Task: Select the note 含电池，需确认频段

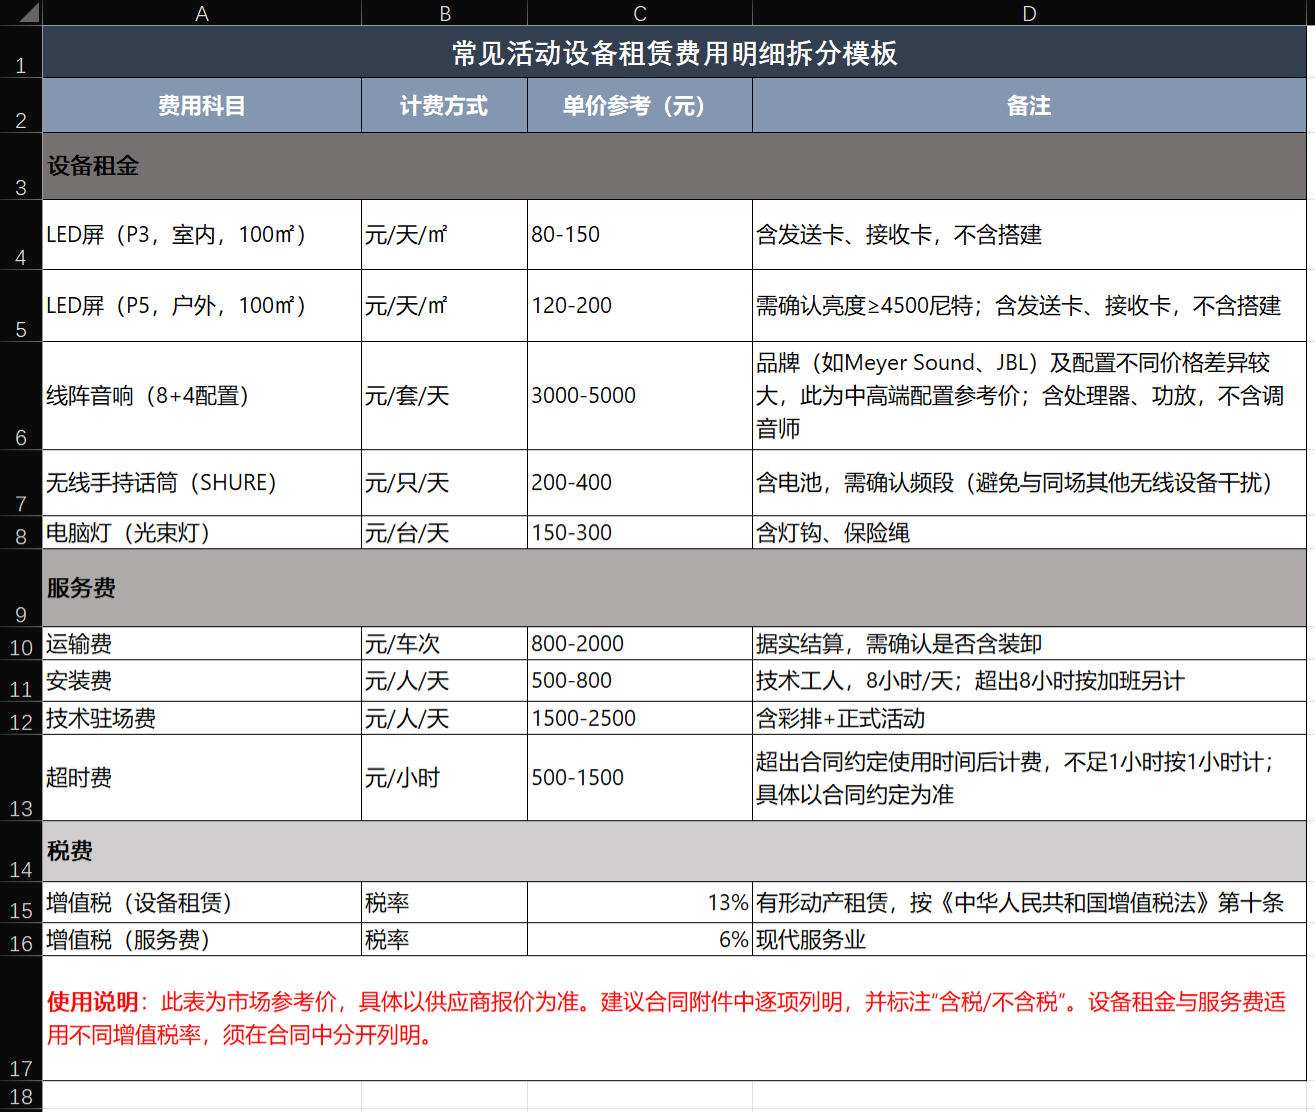Action: coord(1029,483)
